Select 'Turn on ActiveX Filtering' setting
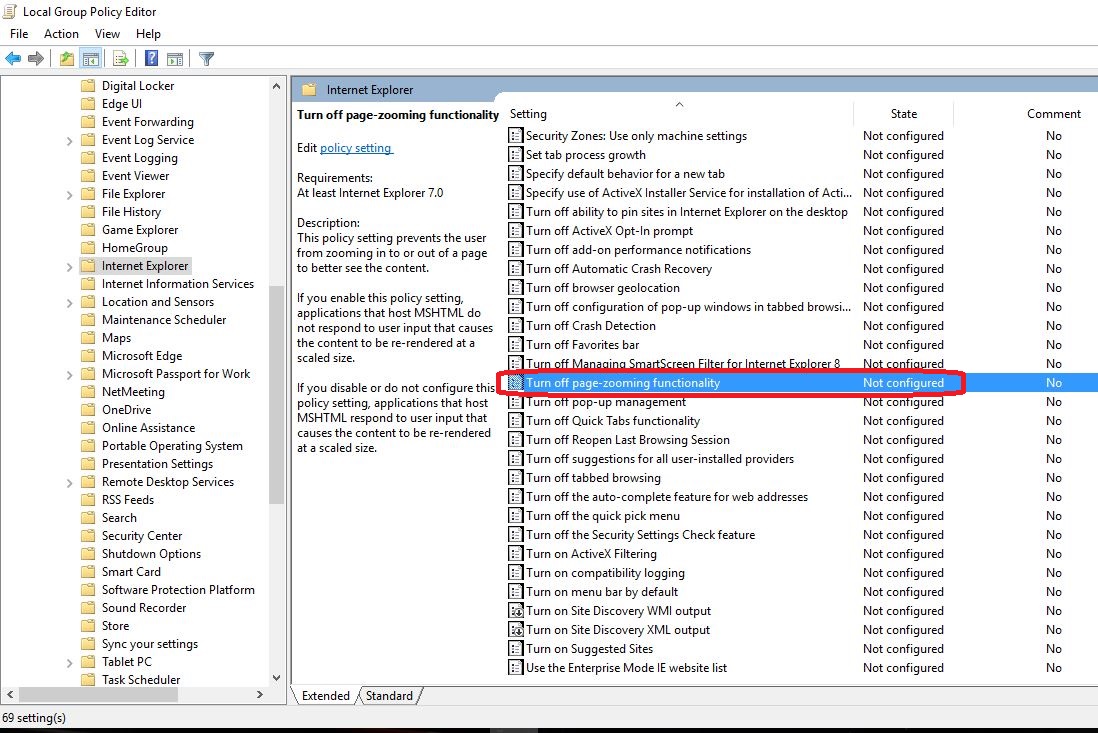This screenshot has height=733, width=1098. (x=591, y=554)
